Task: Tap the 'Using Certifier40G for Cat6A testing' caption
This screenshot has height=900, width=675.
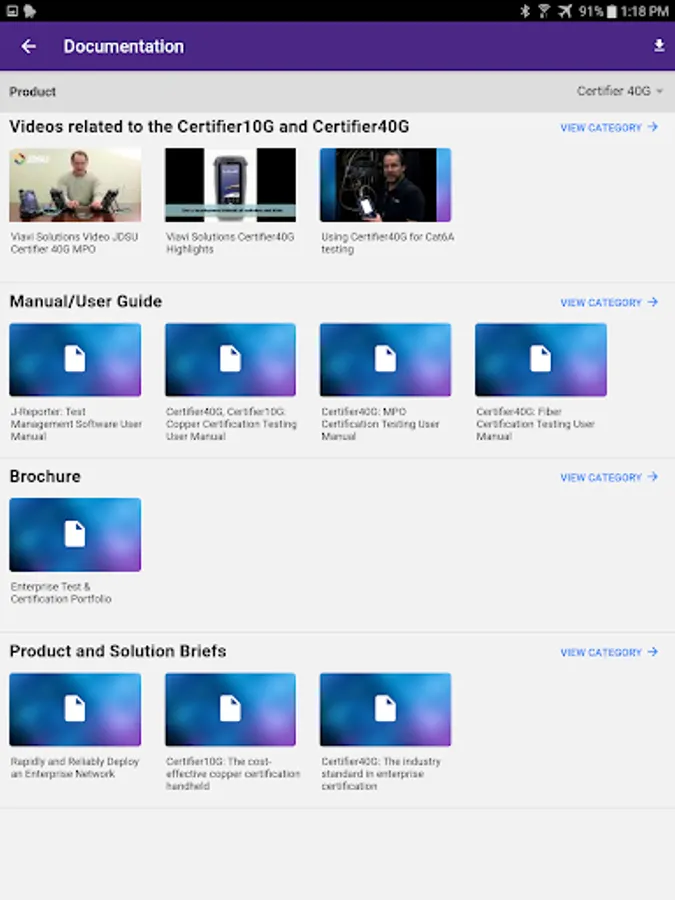Action: [387, 243]
